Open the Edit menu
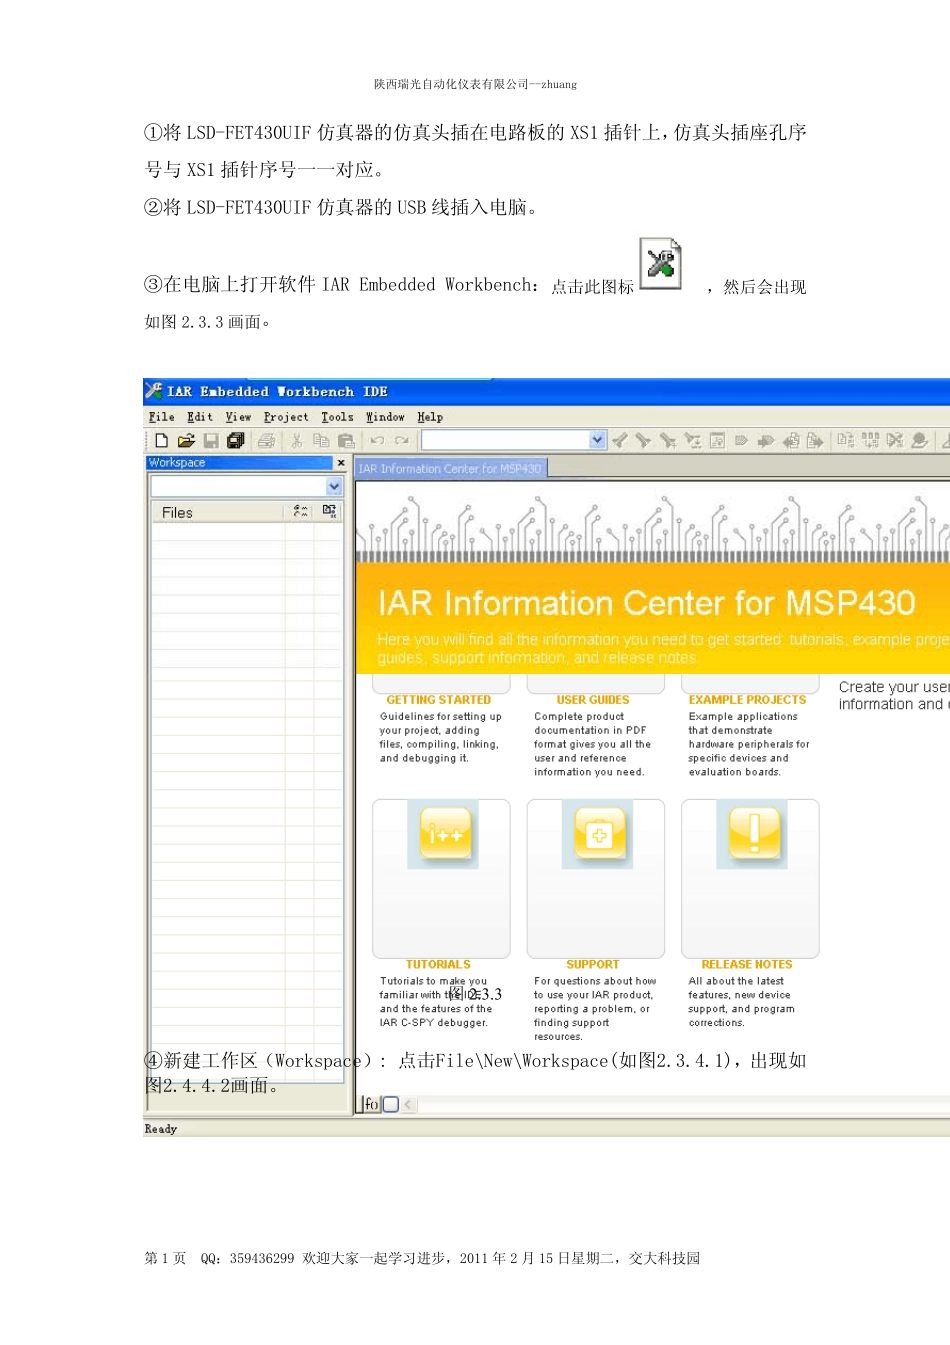950x1345 pixels. pos(200,417)
